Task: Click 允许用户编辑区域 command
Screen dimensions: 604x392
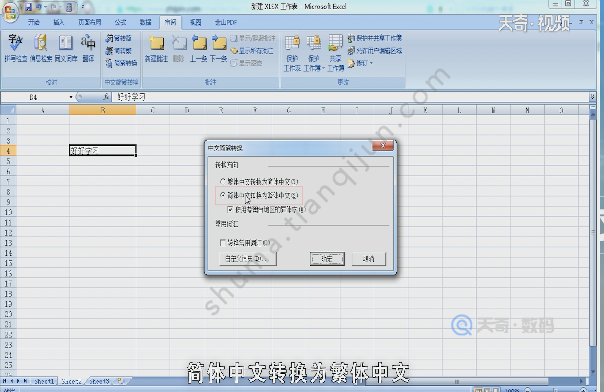Action: (375, 50)
